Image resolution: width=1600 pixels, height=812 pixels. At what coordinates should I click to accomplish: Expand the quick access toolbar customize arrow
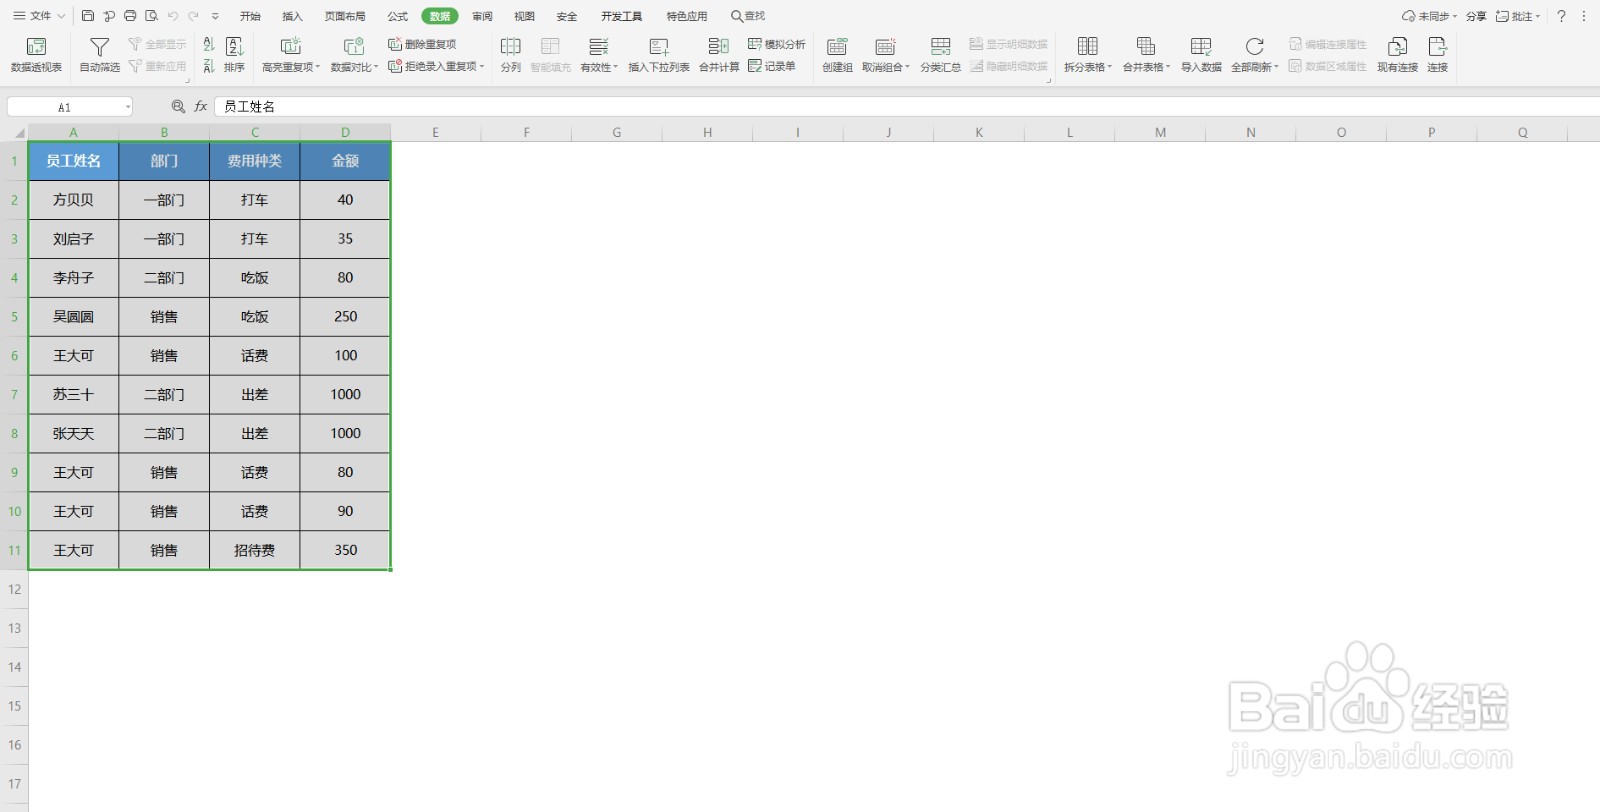(x=215, y=16)
